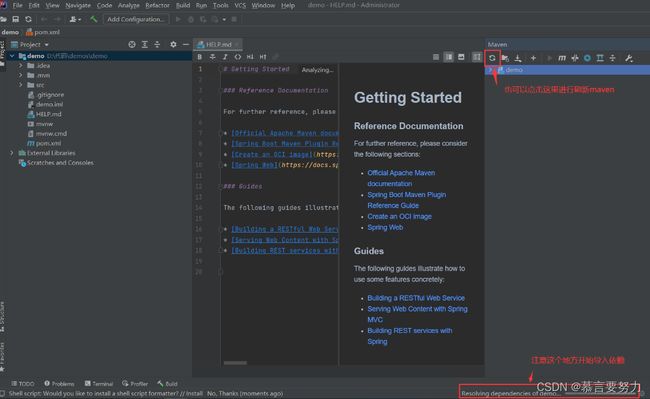Click the Stop square icon in toolbar
The width and height of the screenshot is (650, 399).
(x=234, y=19)
